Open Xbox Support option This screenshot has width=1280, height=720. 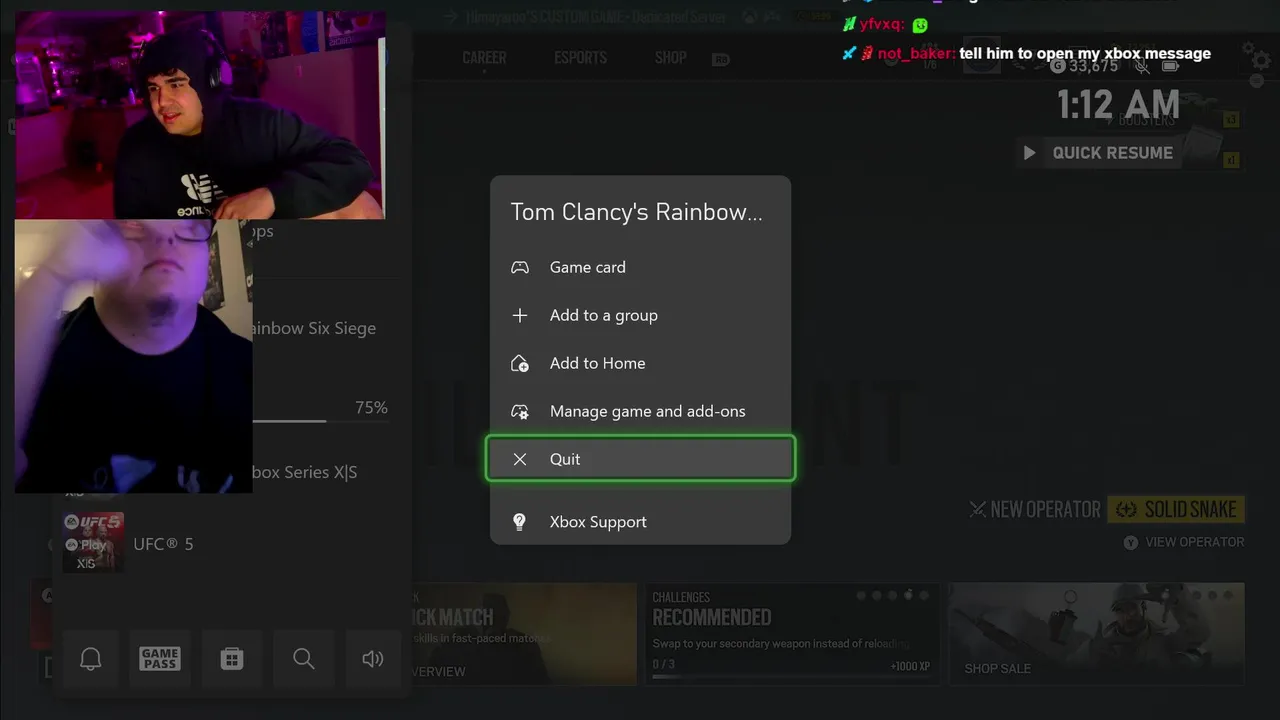640,522
